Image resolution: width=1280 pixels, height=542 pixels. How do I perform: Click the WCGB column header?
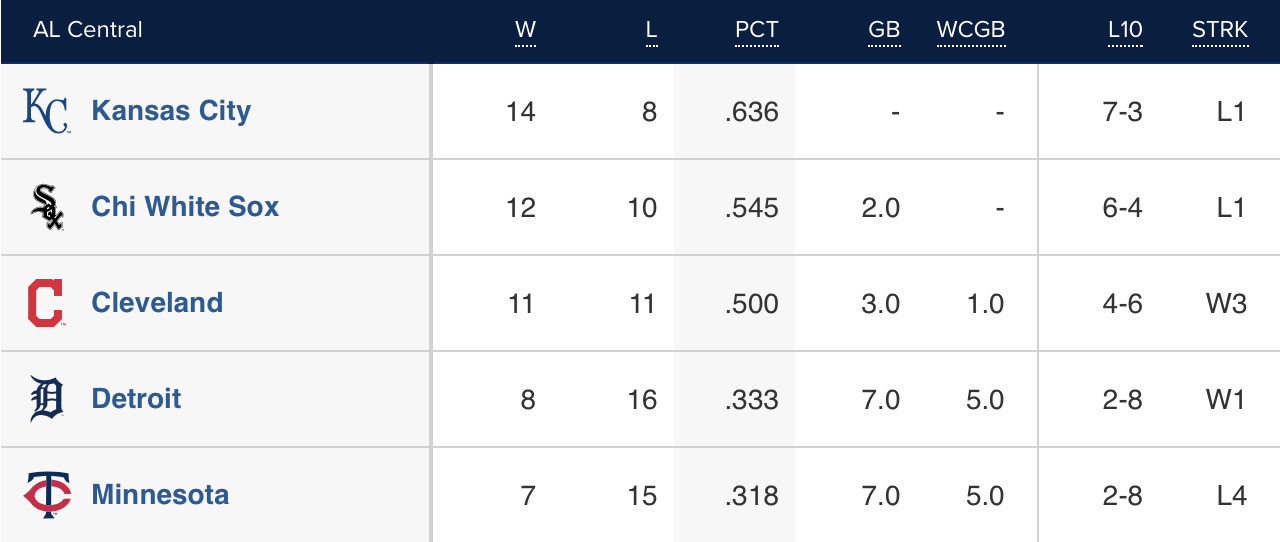click(970, 31)
